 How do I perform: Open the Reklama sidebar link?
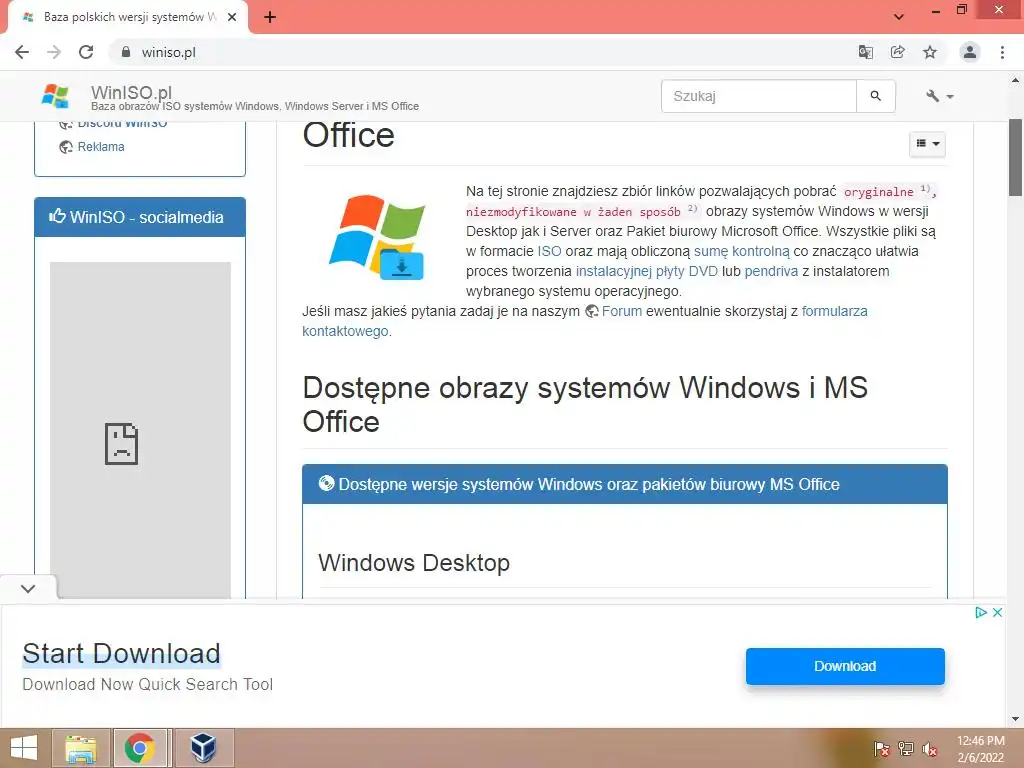101,147
